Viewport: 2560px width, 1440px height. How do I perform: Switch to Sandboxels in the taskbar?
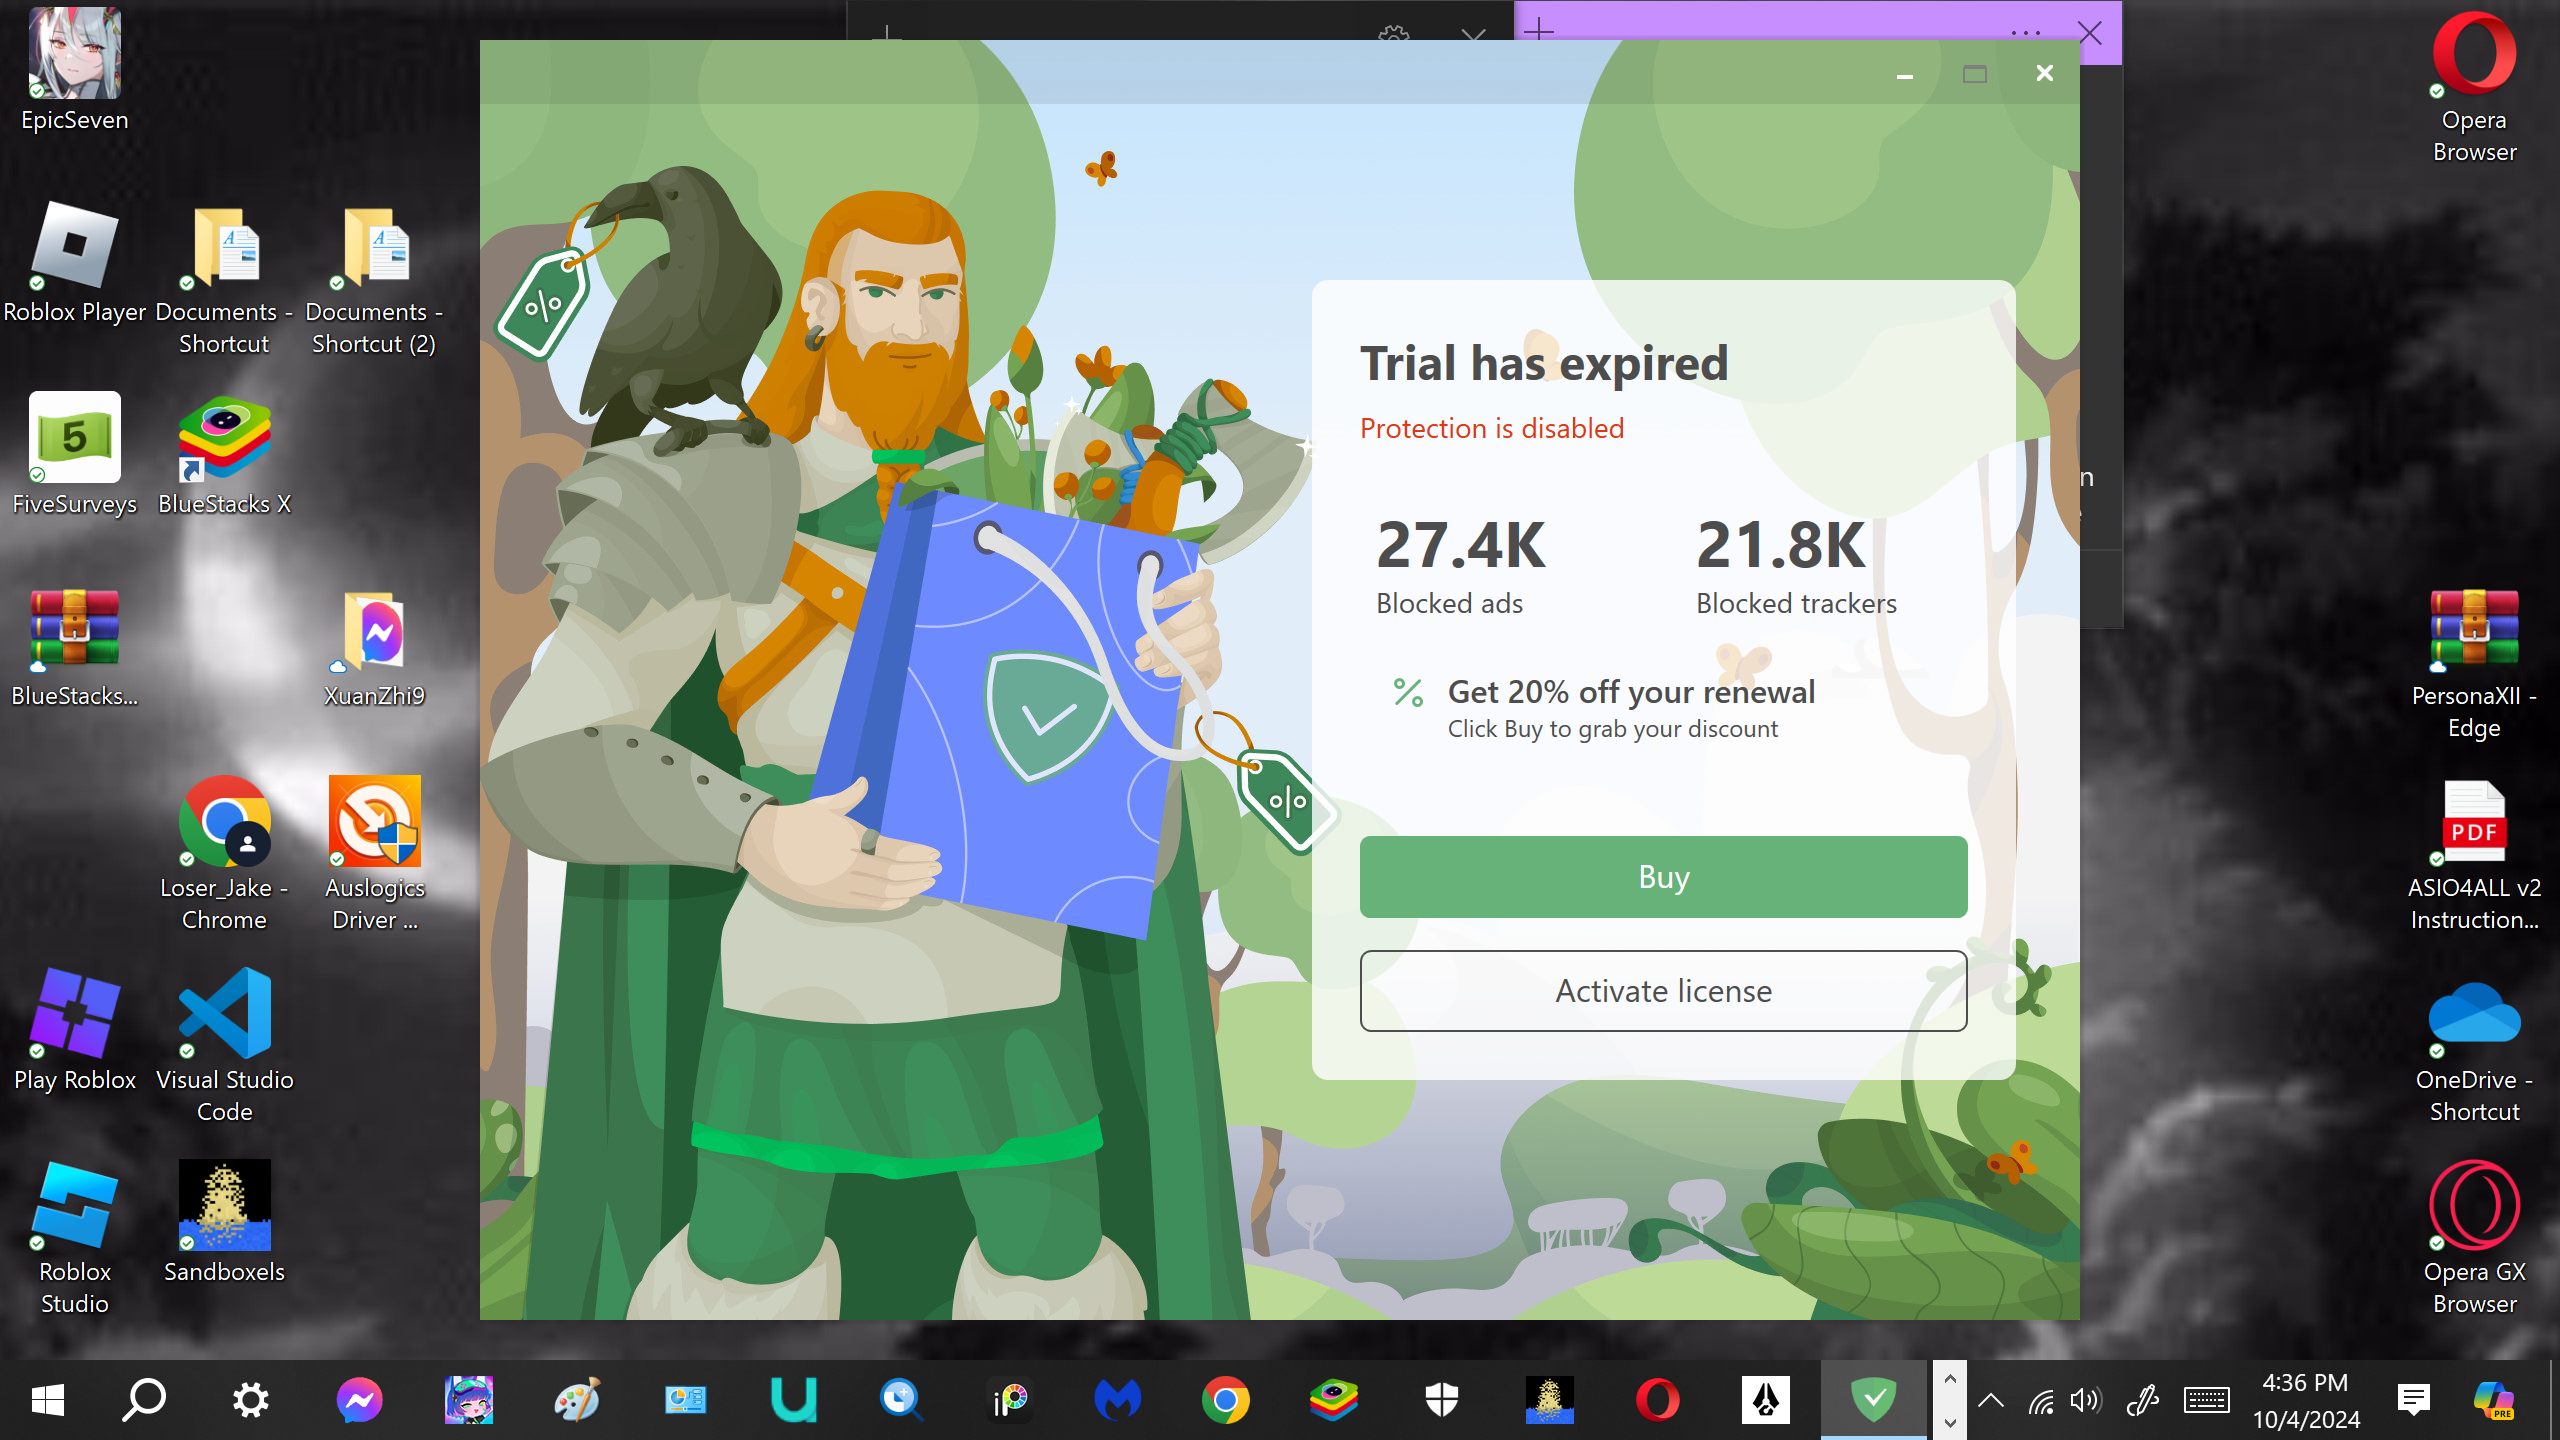1550,1400
